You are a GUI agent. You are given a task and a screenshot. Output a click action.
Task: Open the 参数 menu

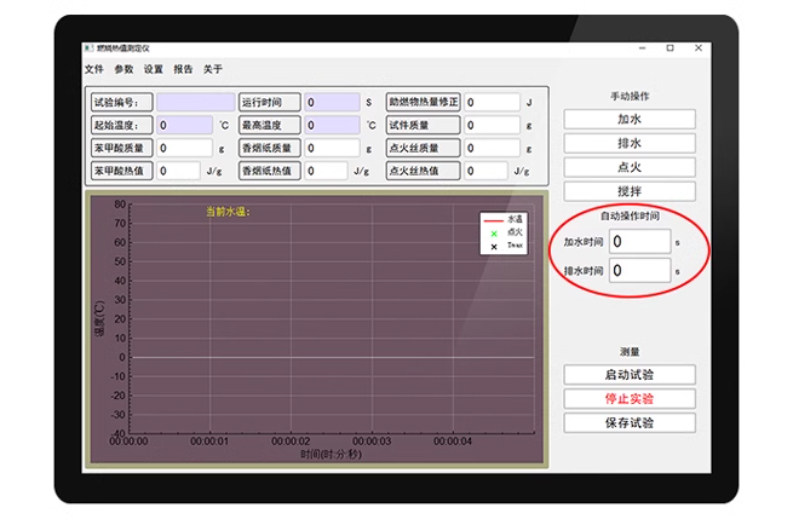click(124, 69)
